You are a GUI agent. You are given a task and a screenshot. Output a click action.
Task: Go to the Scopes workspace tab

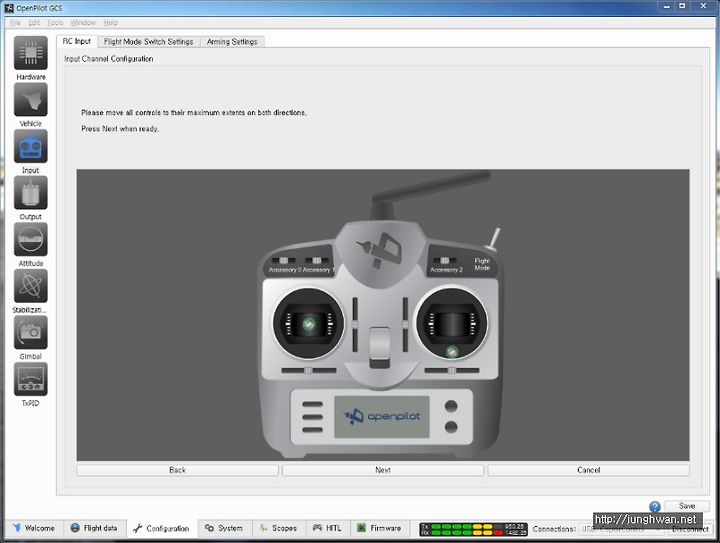278,528
